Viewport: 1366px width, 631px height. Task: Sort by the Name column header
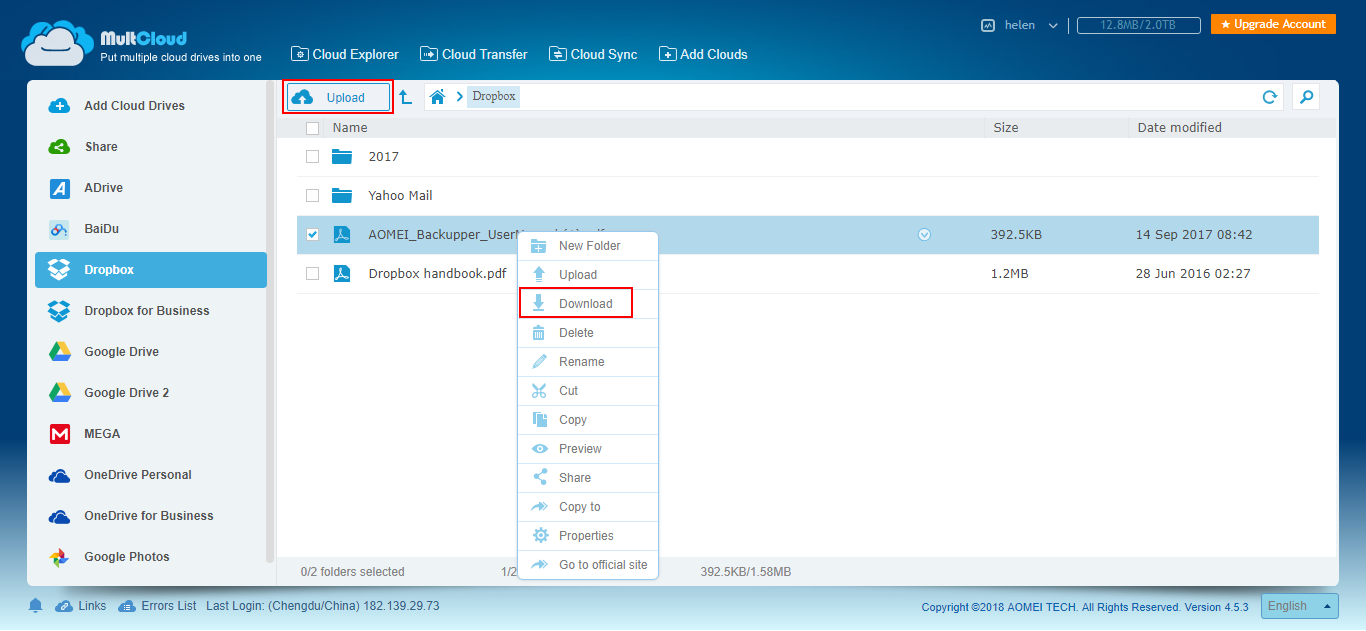(x=350, y=128)
